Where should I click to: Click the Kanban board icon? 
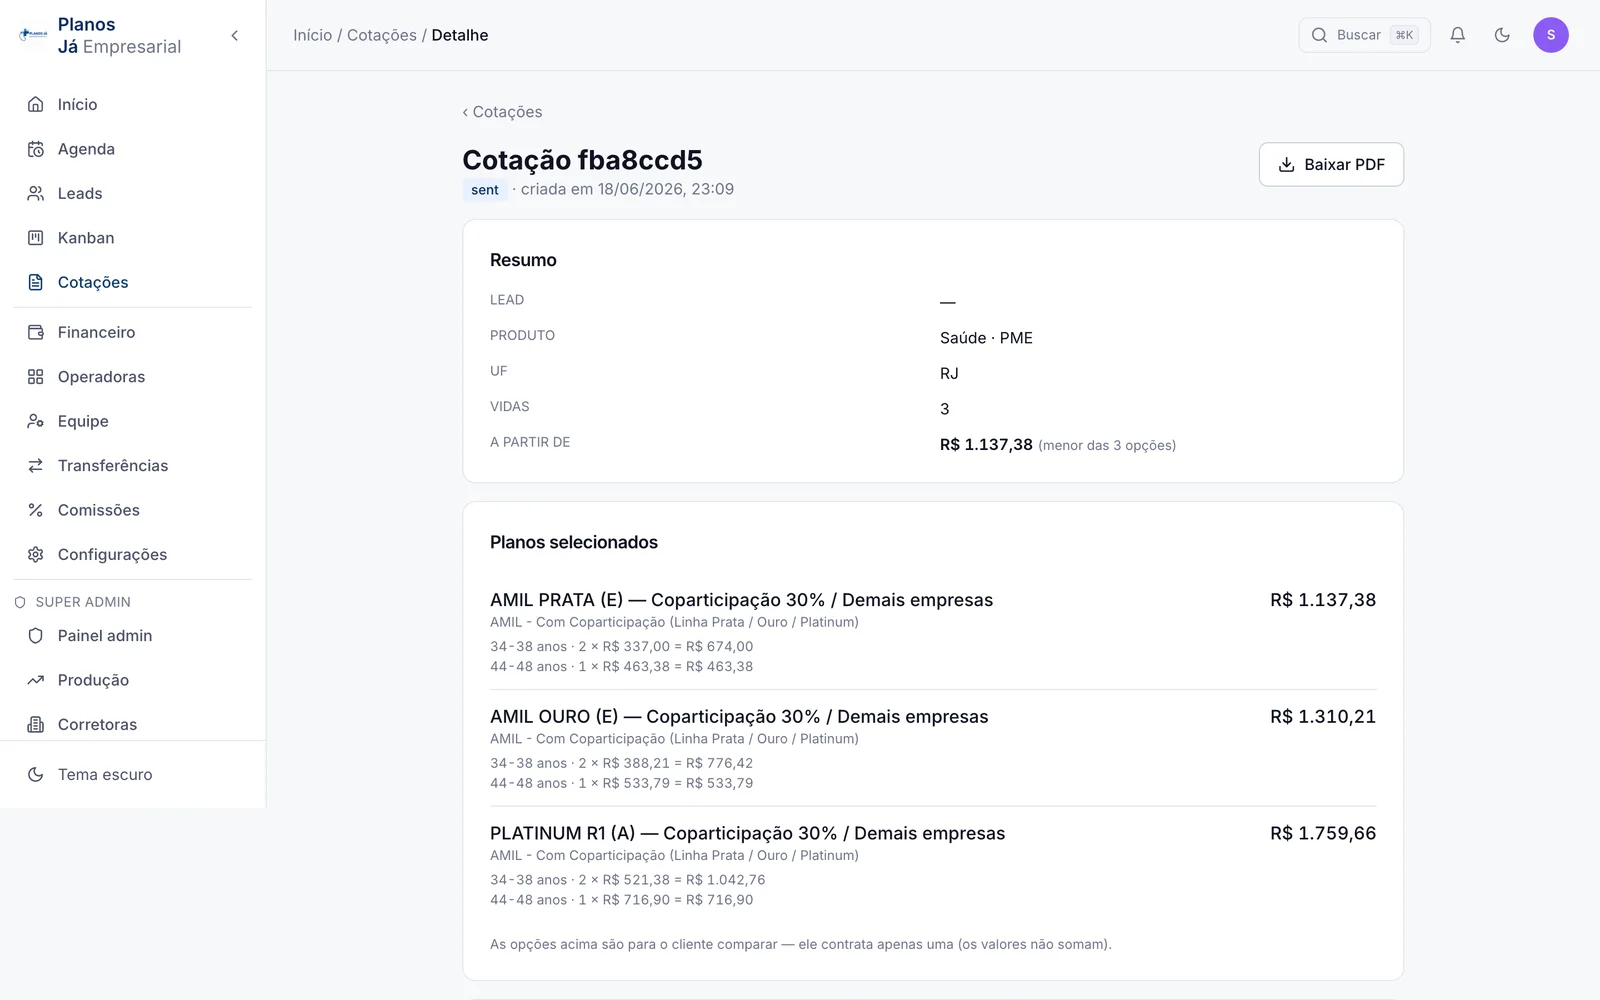pos(36,238)
